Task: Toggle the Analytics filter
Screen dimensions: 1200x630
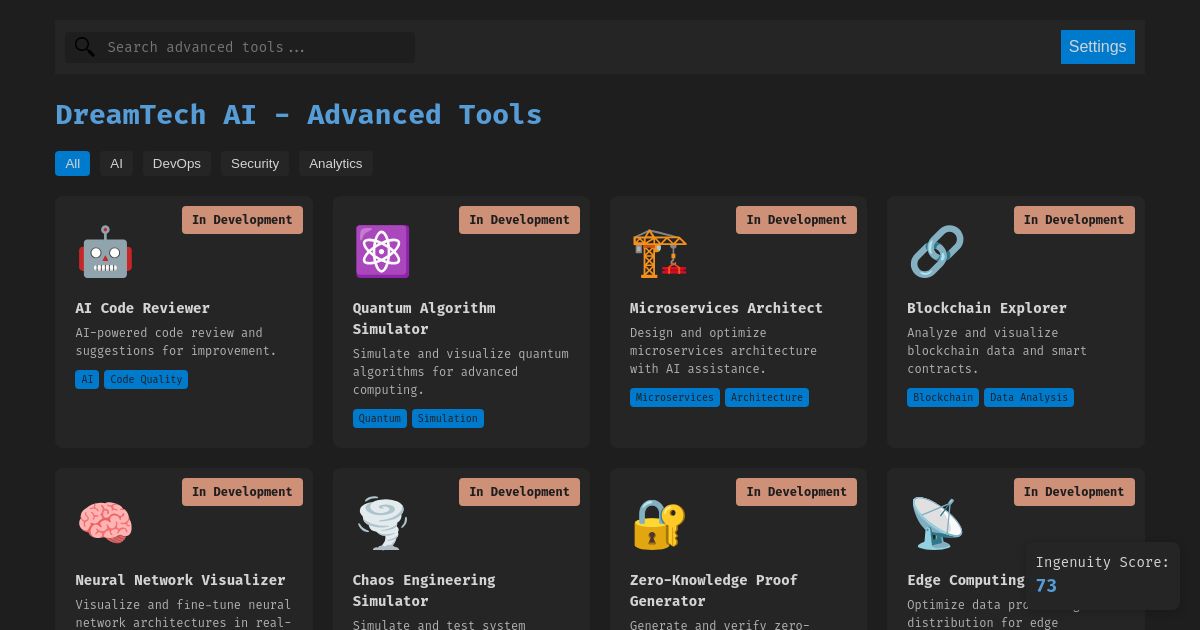Action: coord(335,163)
